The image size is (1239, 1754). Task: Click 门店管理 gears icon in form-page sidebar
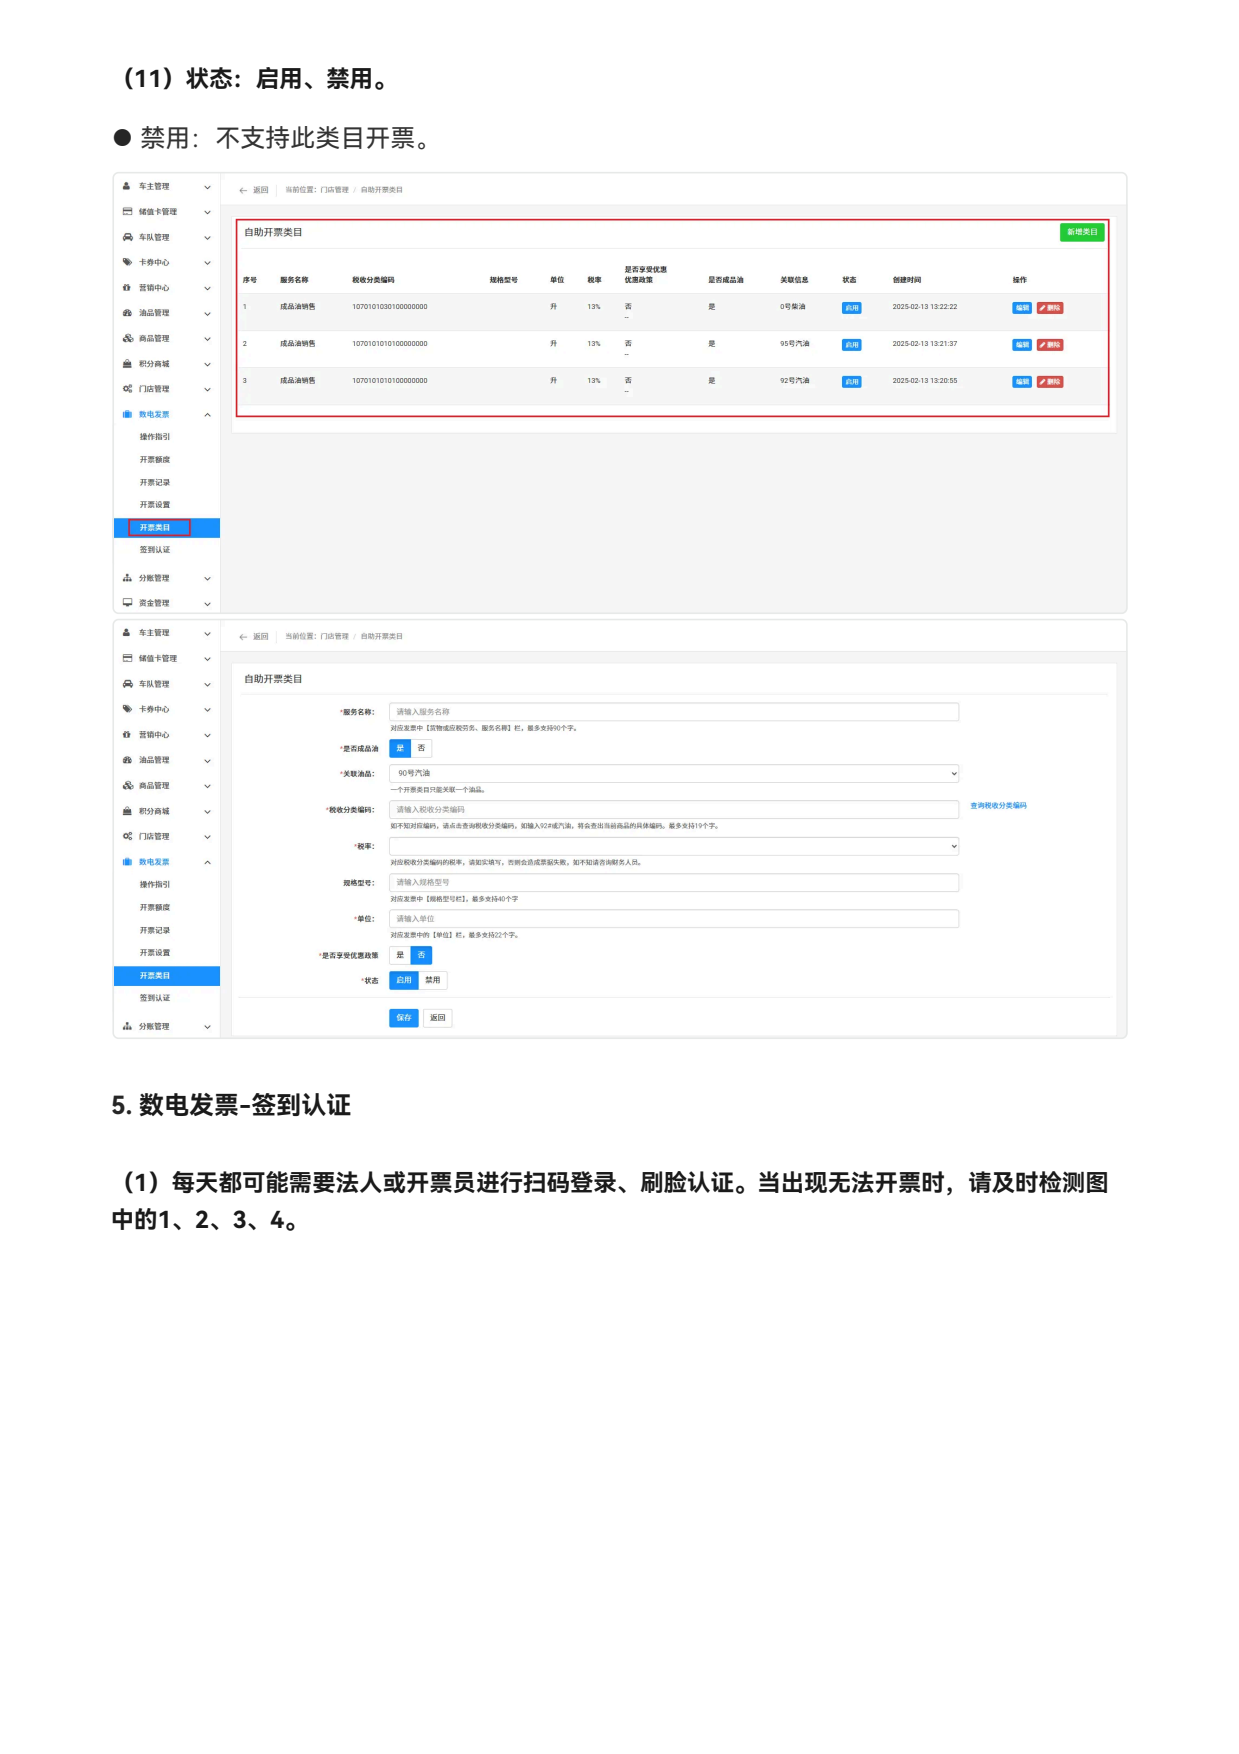coord(127,836)
